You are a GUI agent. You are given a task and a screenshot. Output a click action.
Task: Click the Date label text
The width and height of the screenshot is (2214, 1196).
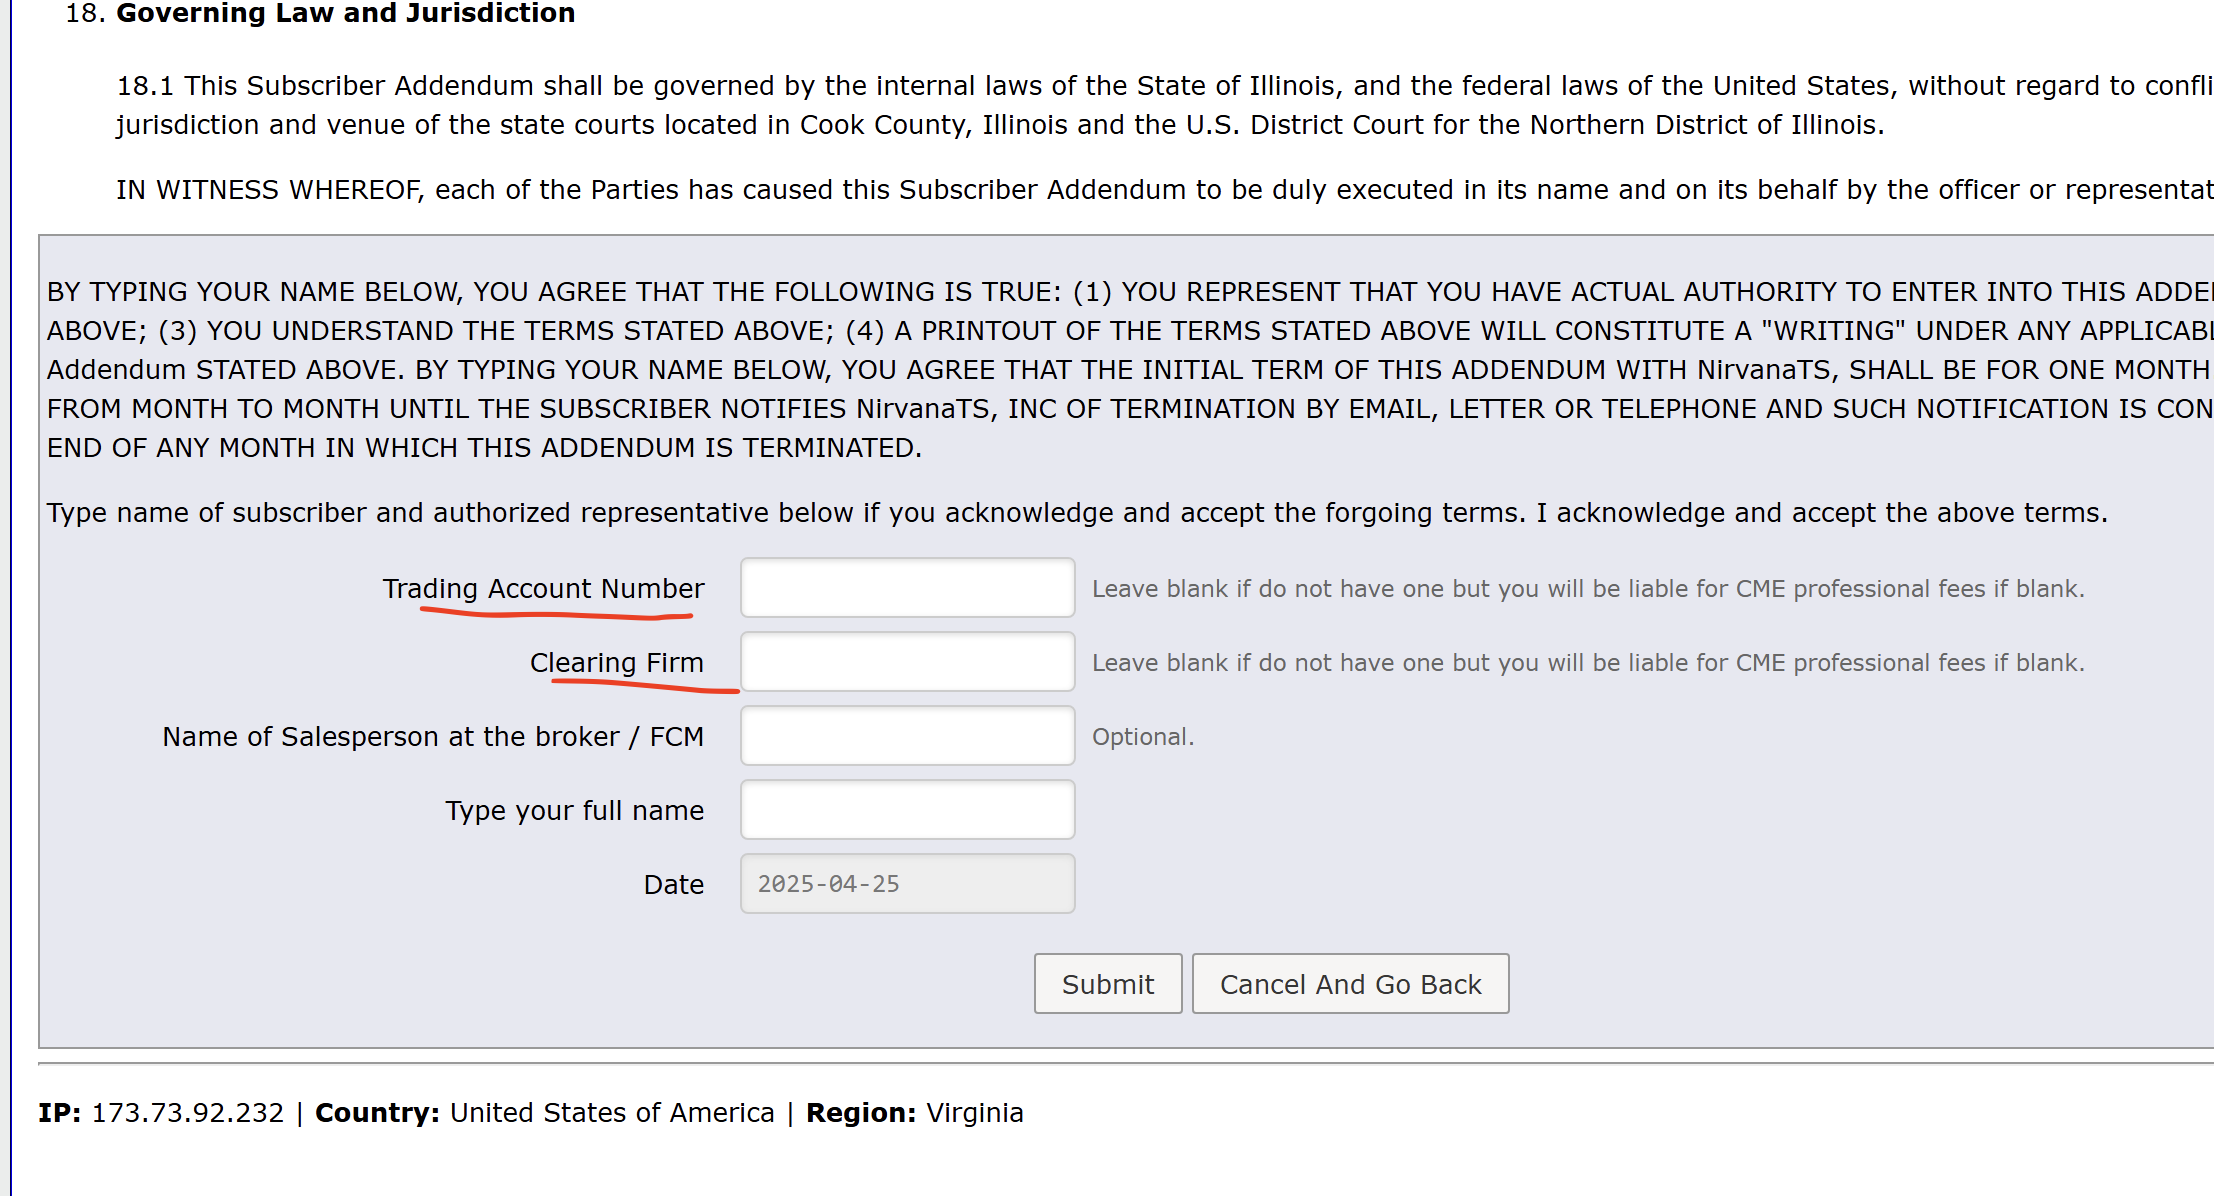673,884
